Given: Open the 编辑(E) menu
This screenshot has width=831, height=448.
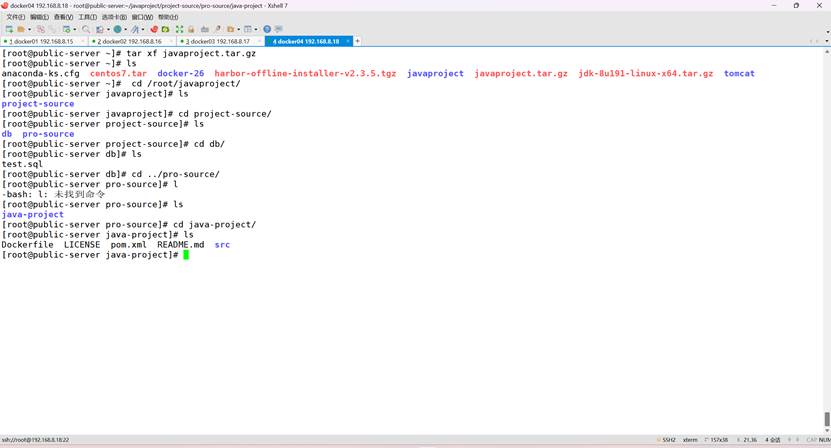Looking at the screenshot, I should point(39,17).
